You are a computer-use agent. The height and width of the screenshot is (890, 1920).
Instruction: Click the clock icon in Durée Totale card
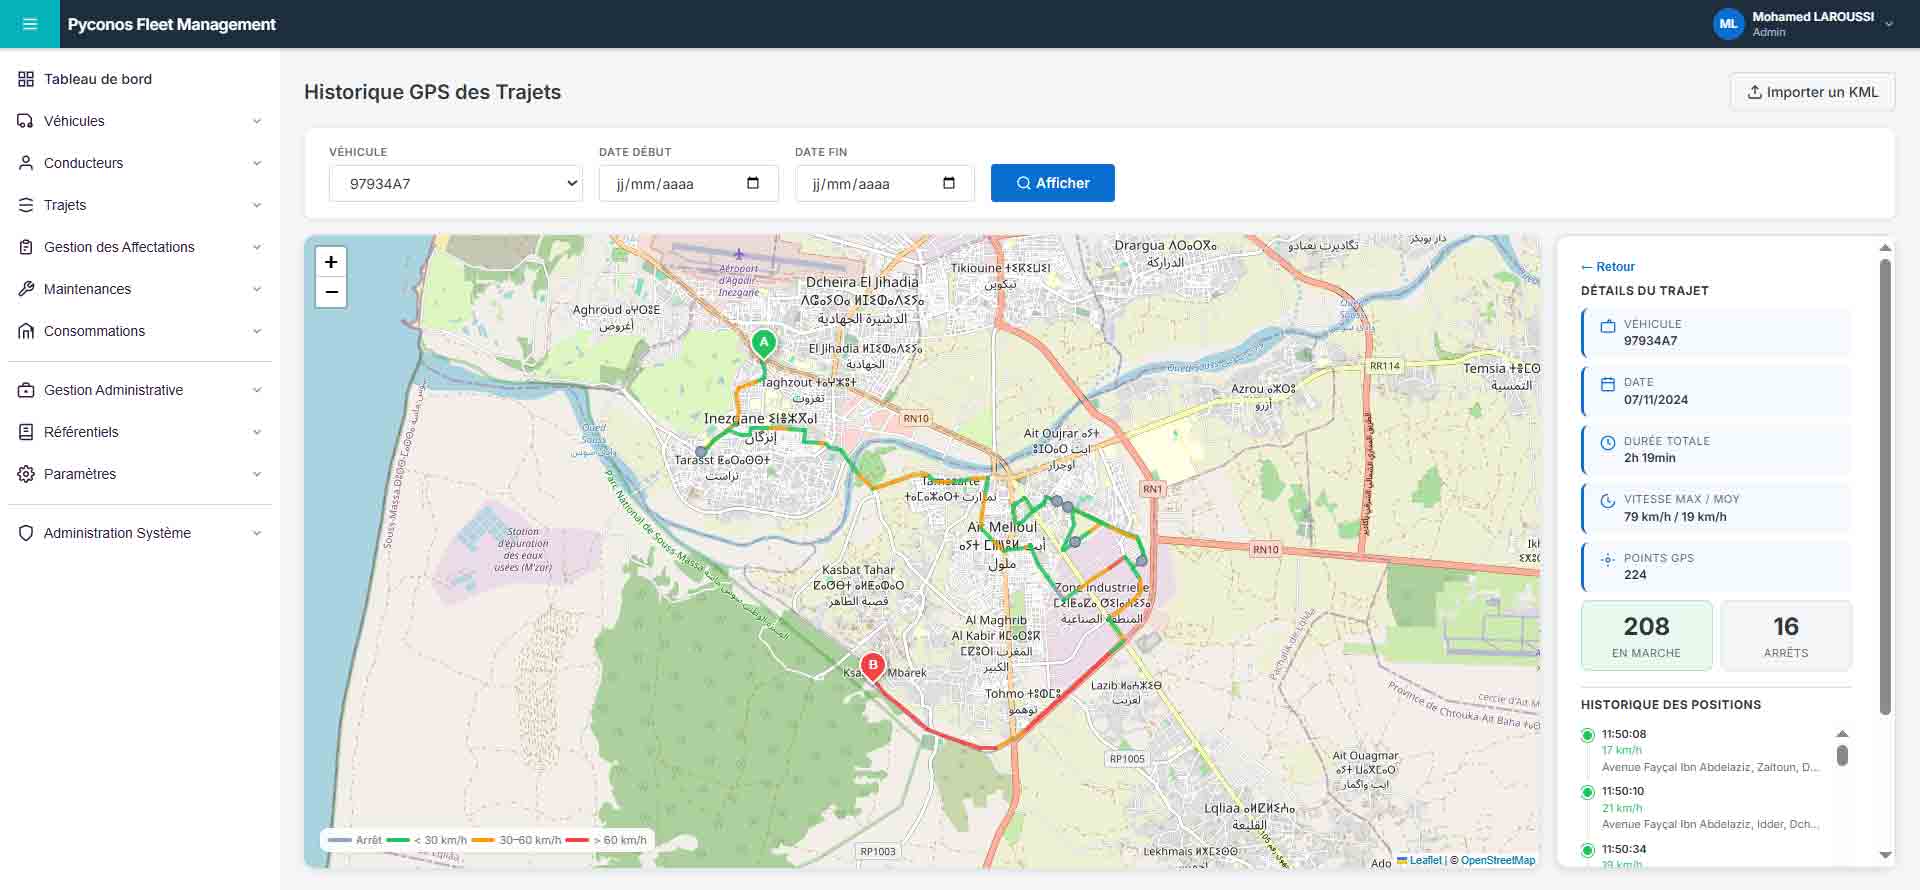1608,443
